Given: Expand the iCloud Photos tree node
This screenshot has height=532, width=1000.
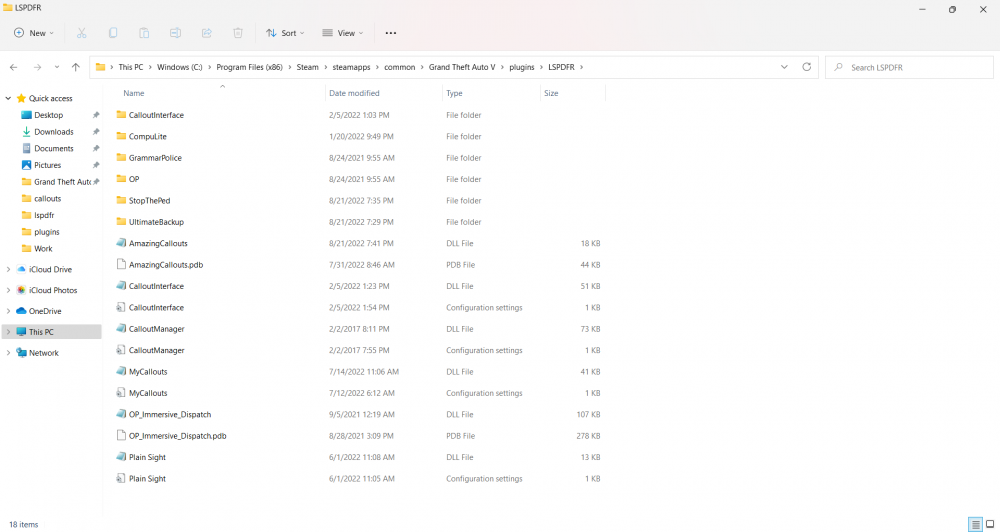Looking at the screenshot, I should tap(8, 290).
